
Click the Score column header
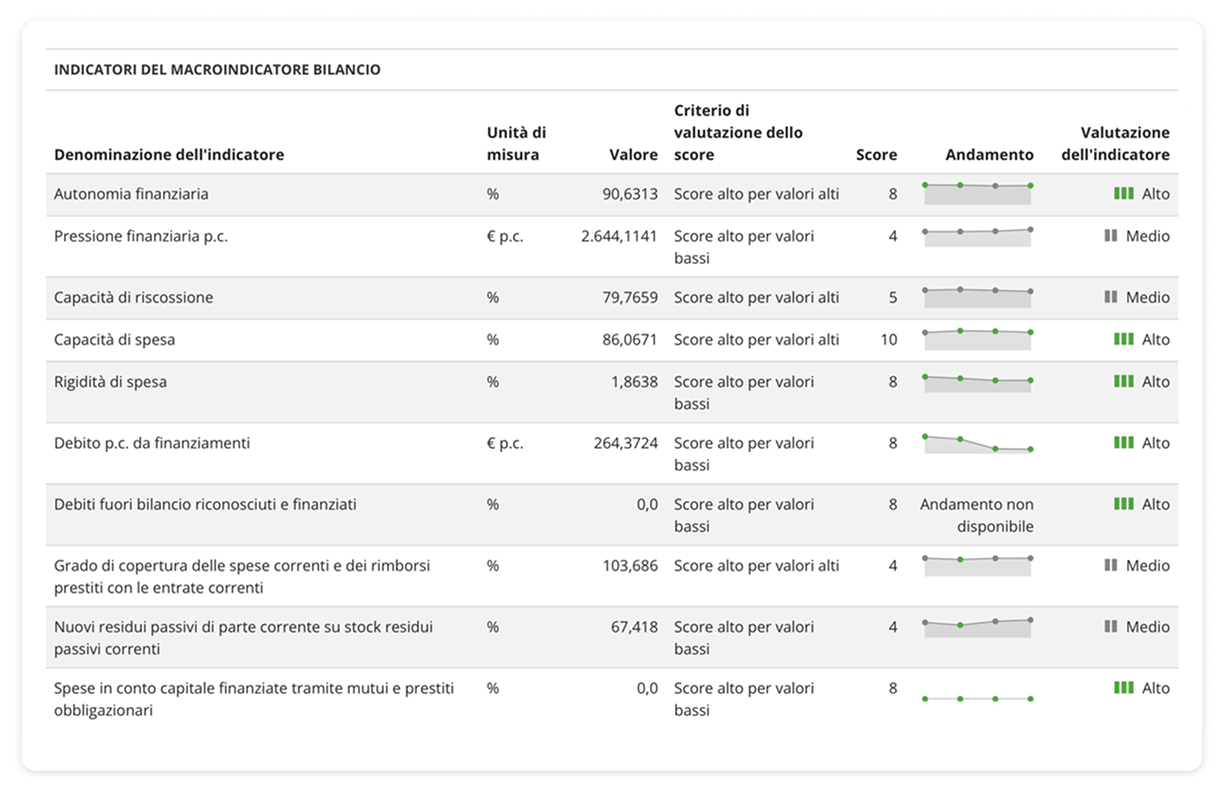tap(876, 155)
